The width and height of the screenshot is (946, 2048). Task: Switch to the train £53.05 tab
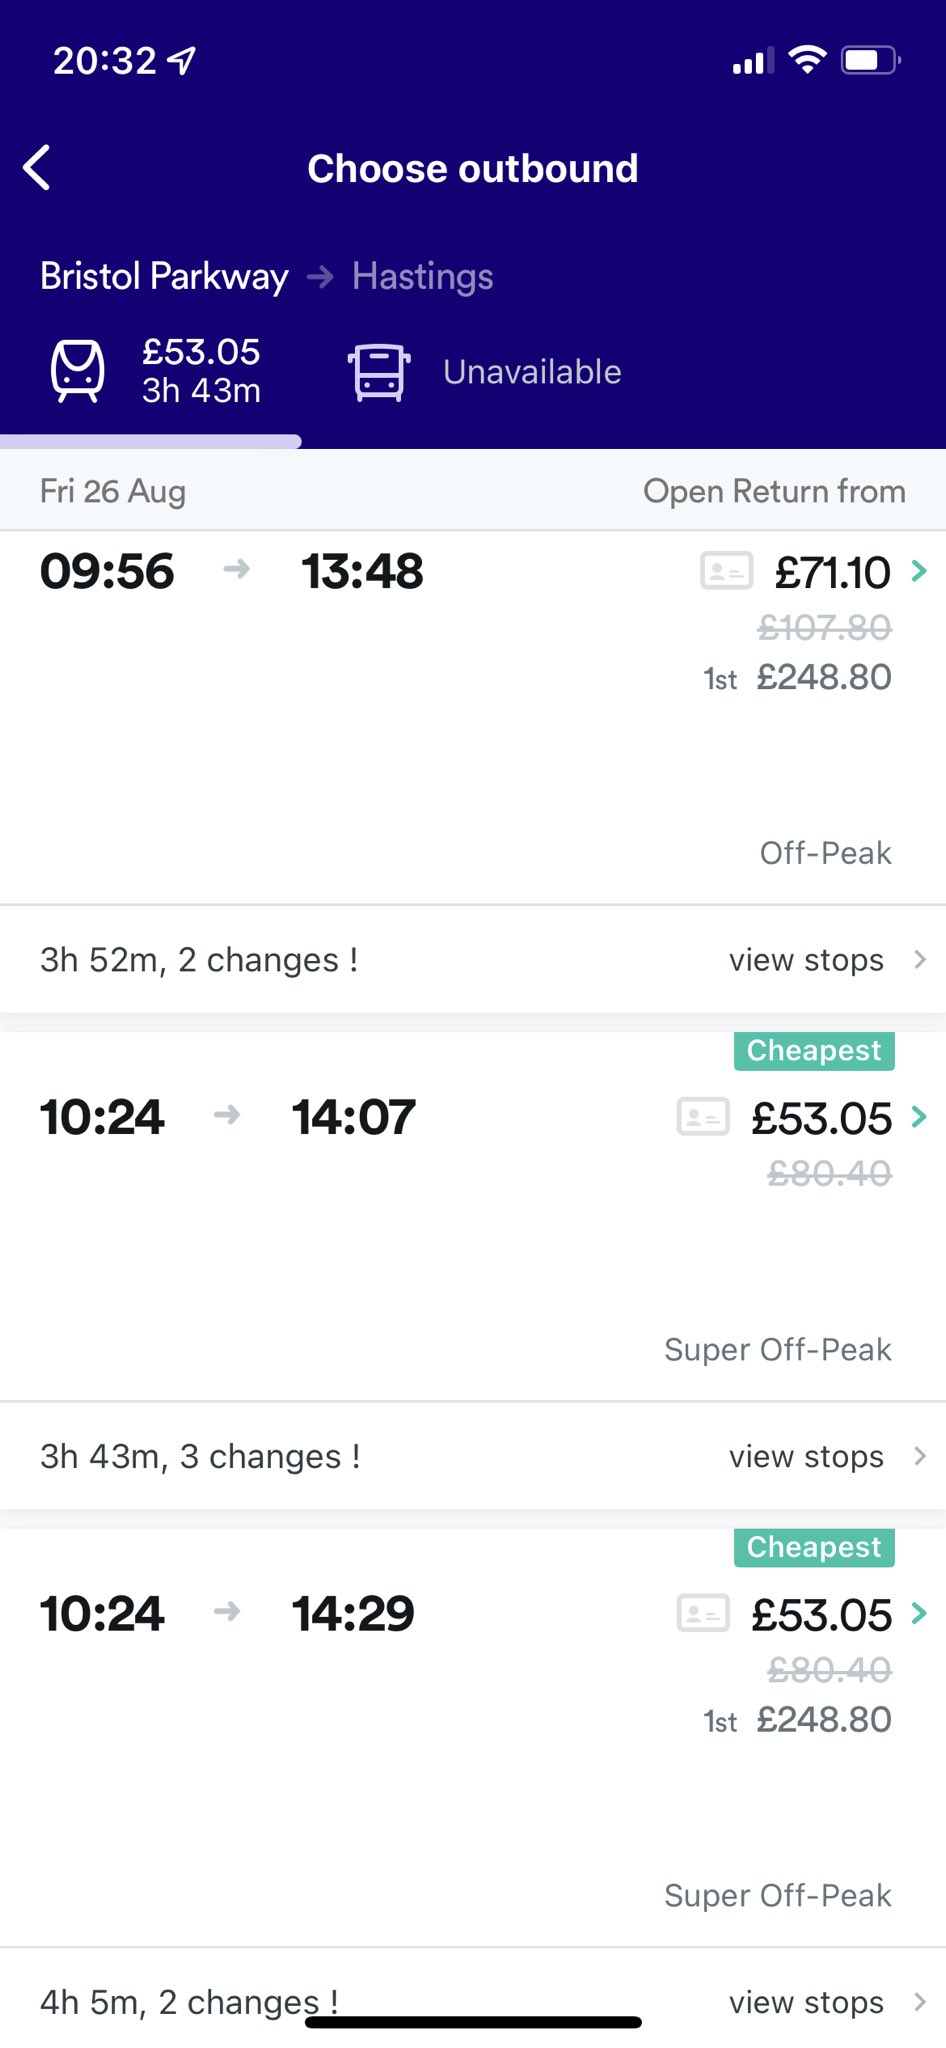200,371
